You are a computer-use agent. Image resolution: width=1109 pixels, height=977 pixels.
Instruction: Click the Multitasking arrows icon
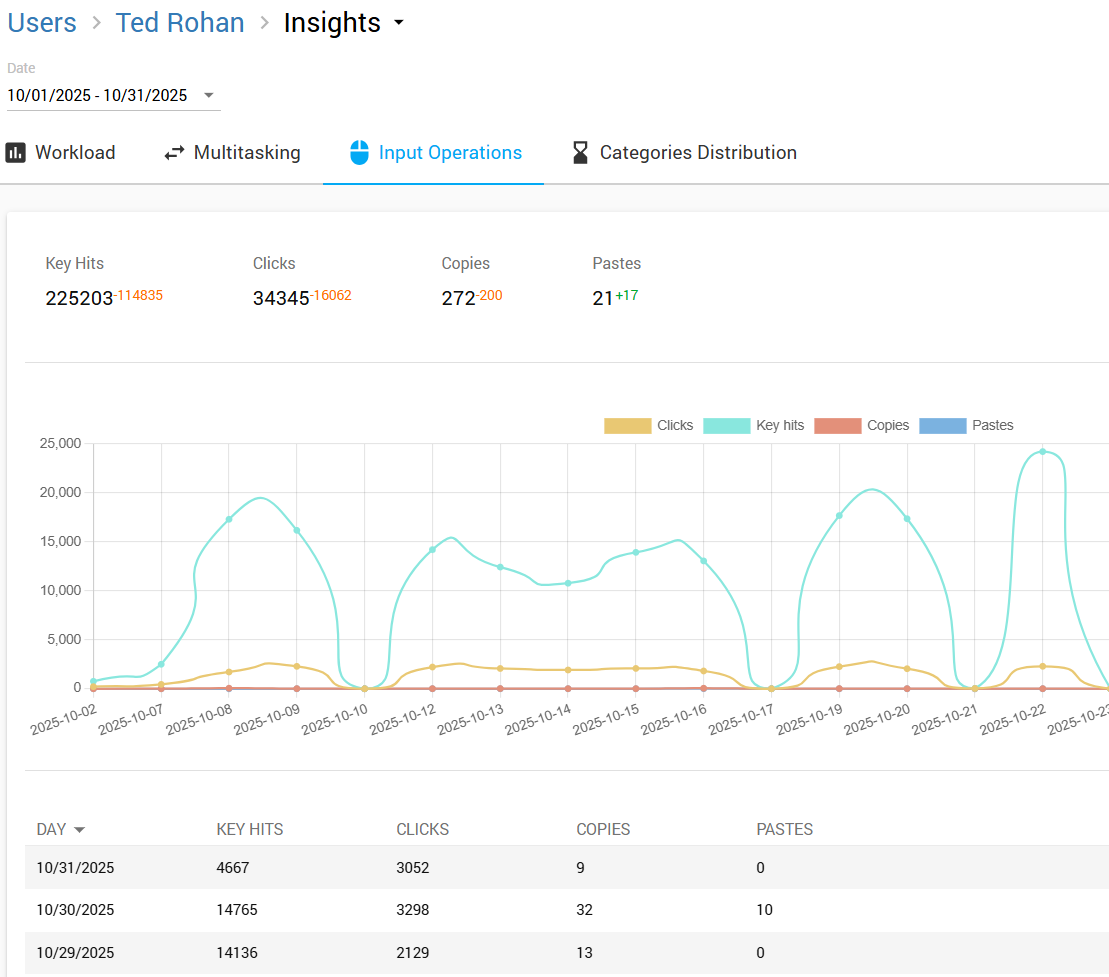click(x=175, y=153)
